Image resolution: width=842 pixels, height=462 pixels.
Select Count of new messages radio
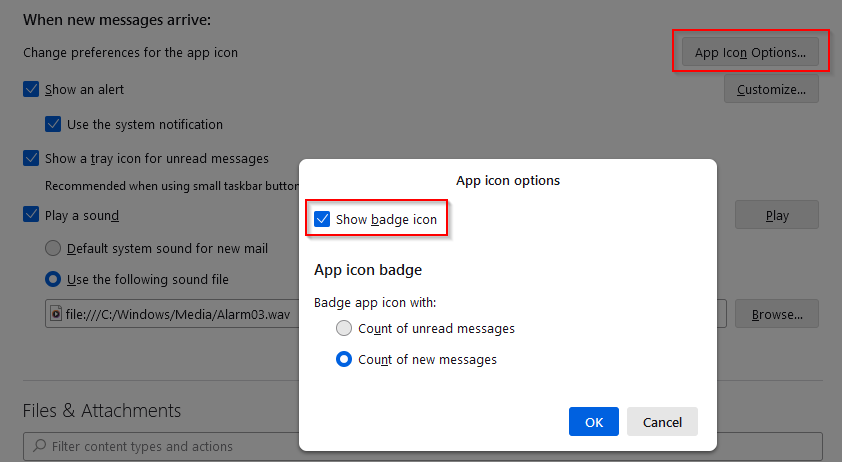click(344, 359)
